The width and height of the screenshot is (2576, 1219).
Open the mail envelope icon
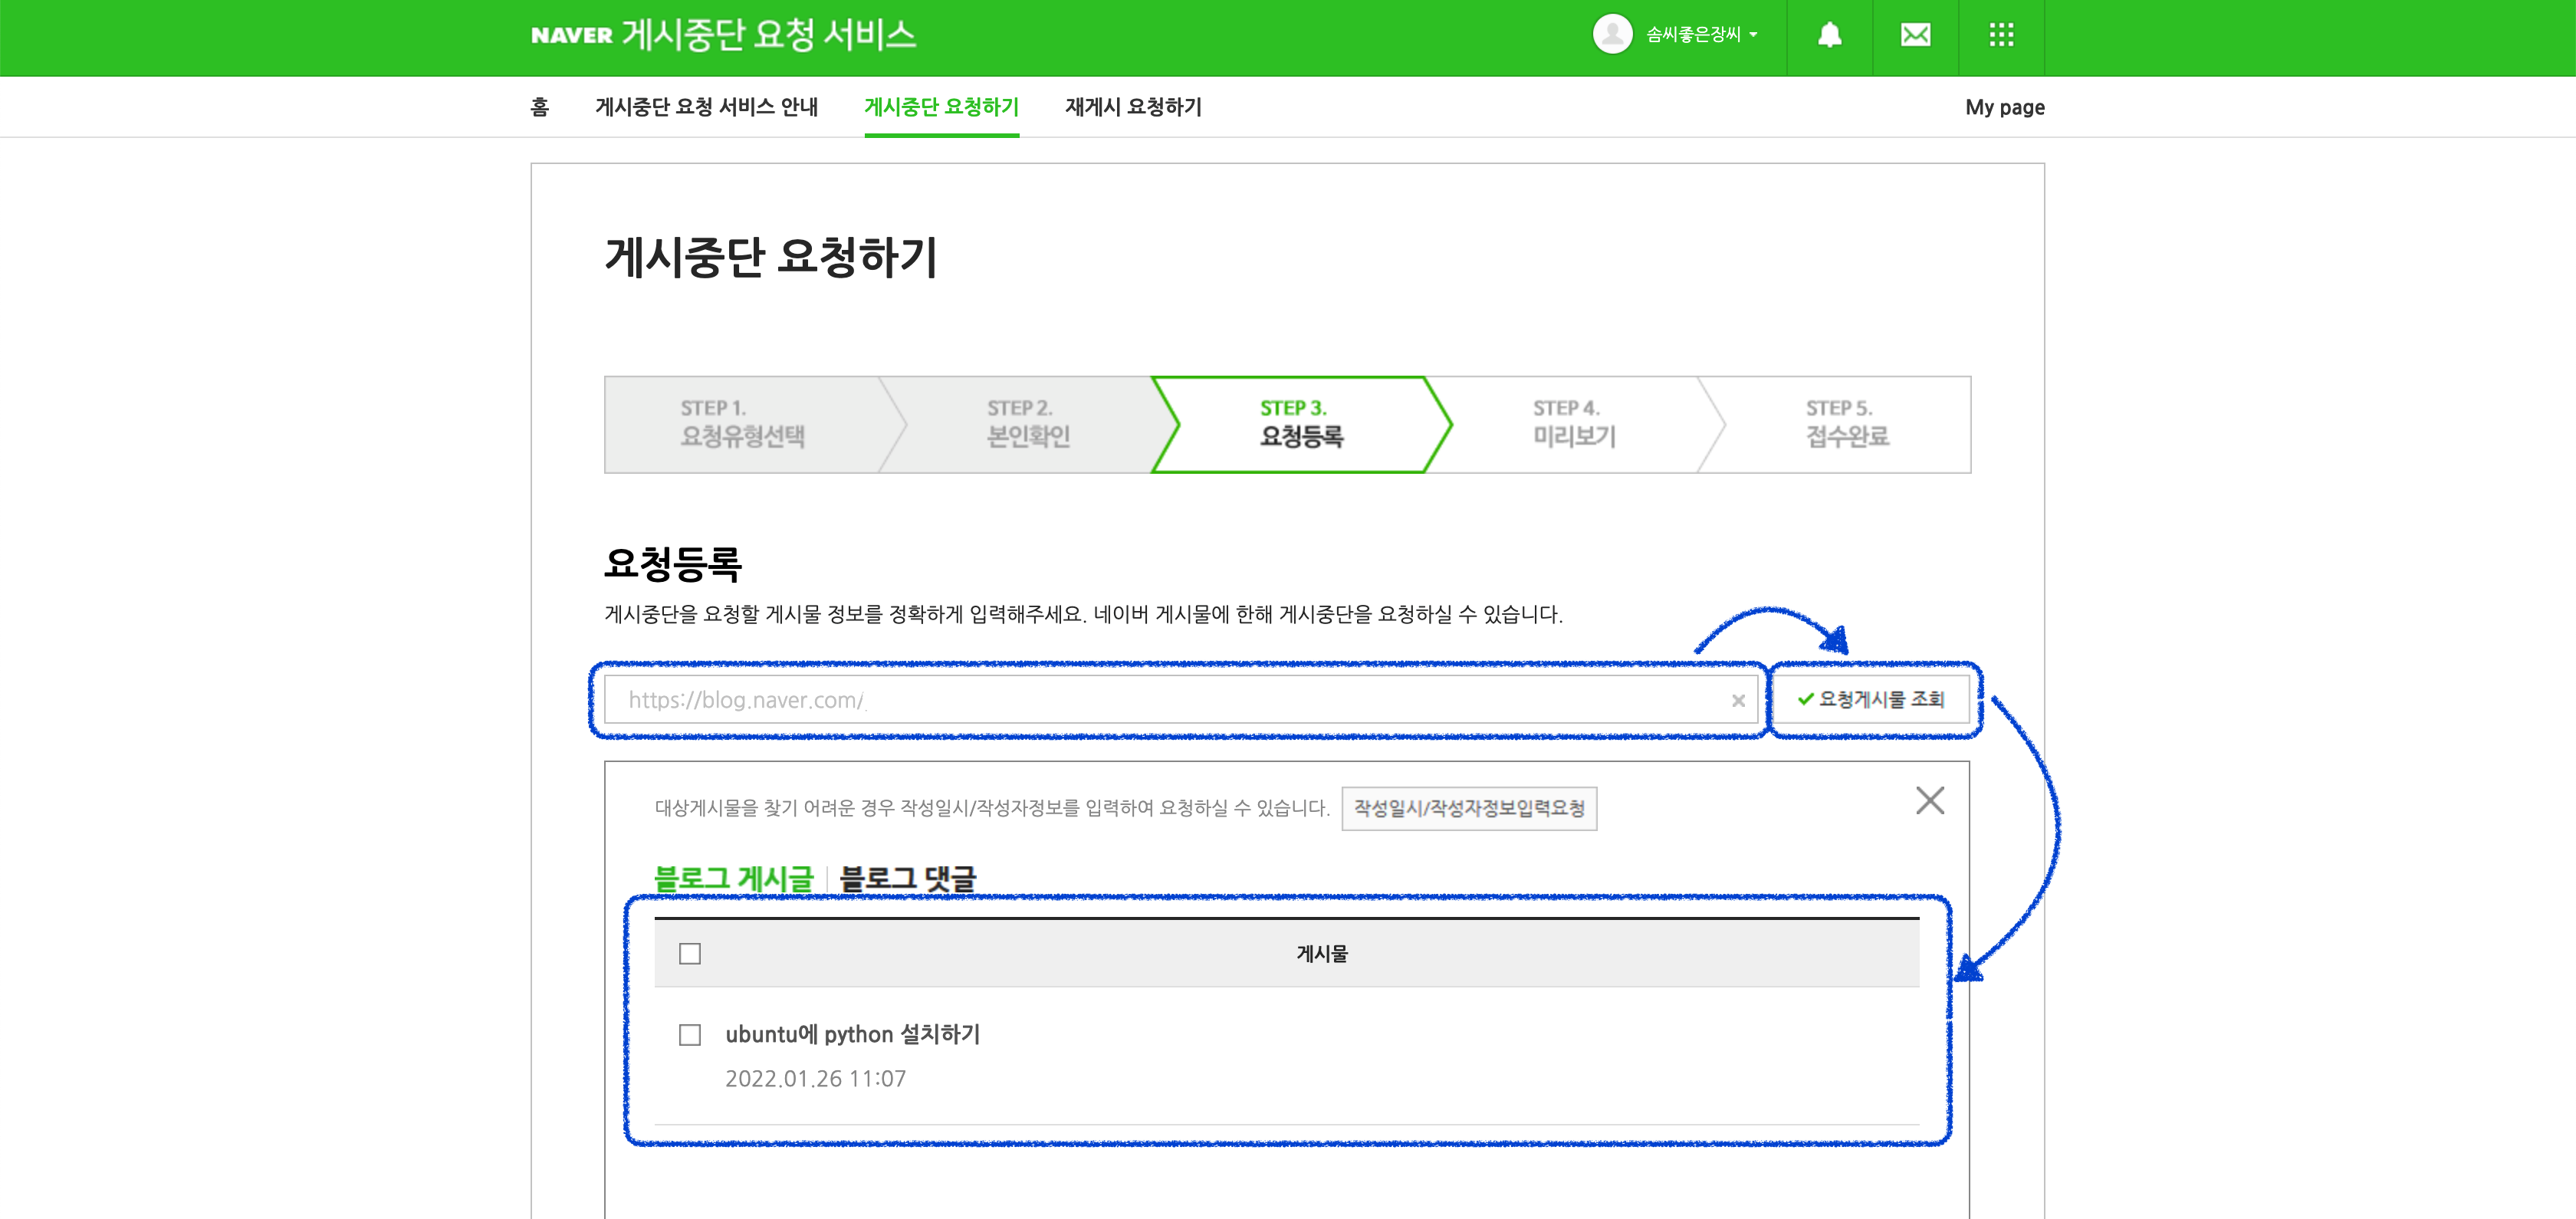[1915, 35]
